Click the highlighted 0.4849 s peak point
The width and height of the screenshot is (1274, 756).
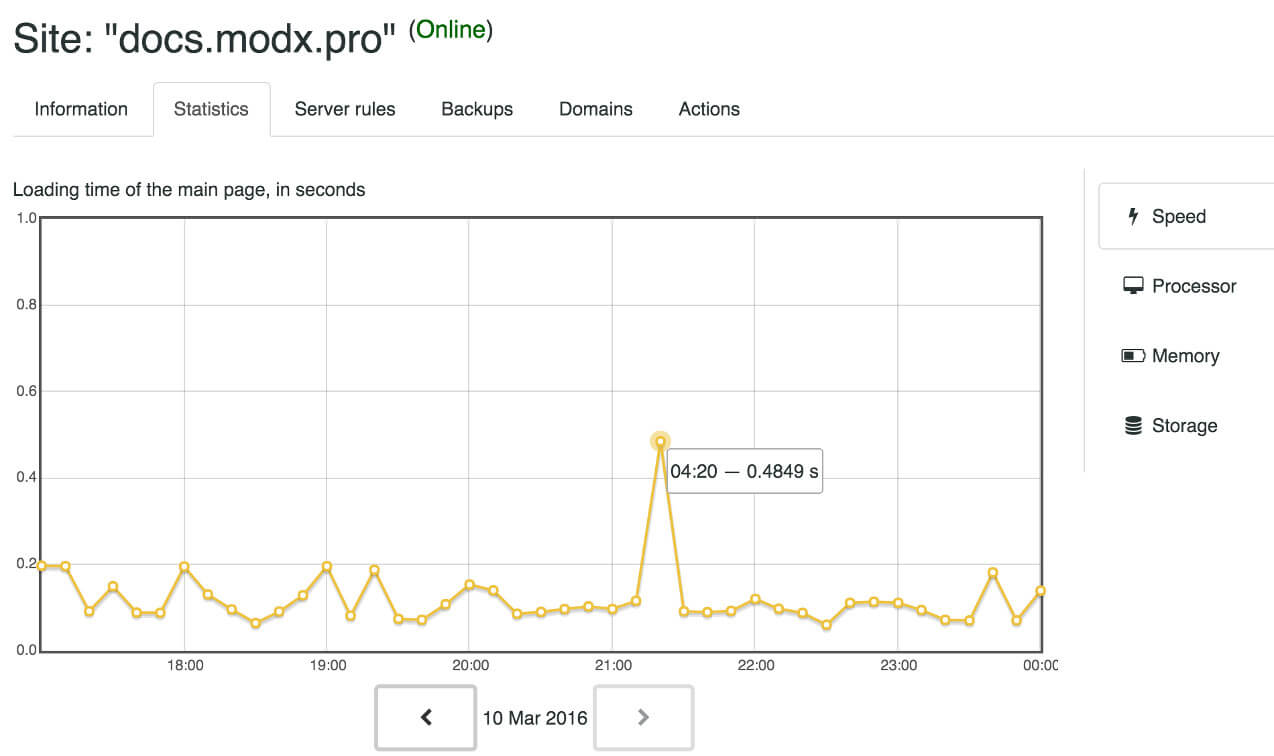coord(660,441)
